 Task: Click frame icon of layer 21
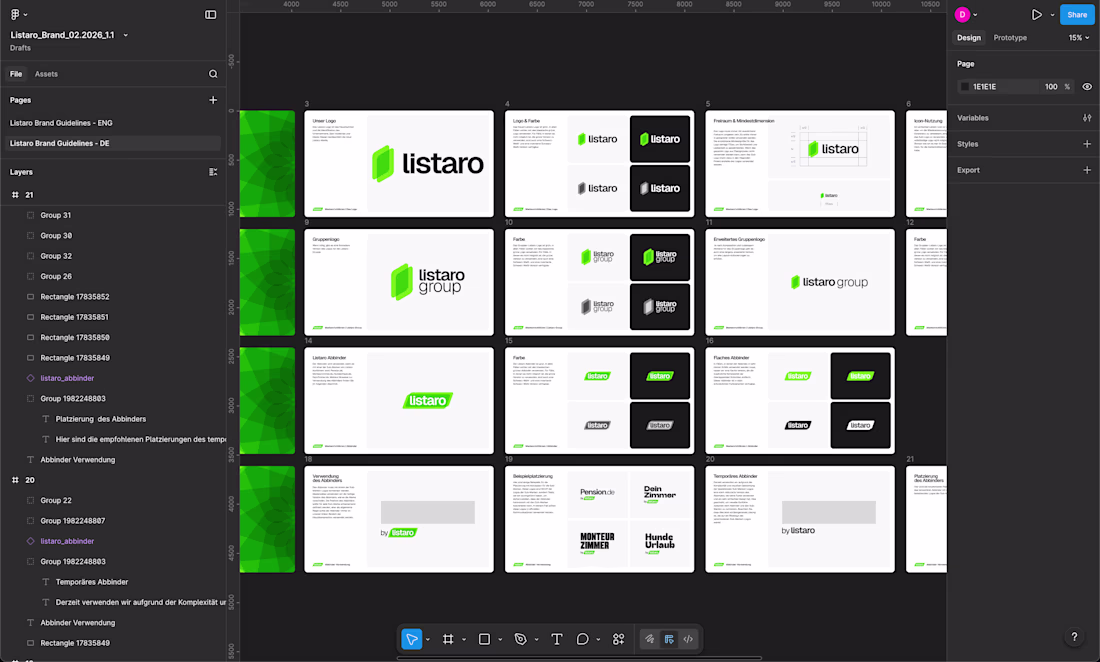[x=15, y=195]
